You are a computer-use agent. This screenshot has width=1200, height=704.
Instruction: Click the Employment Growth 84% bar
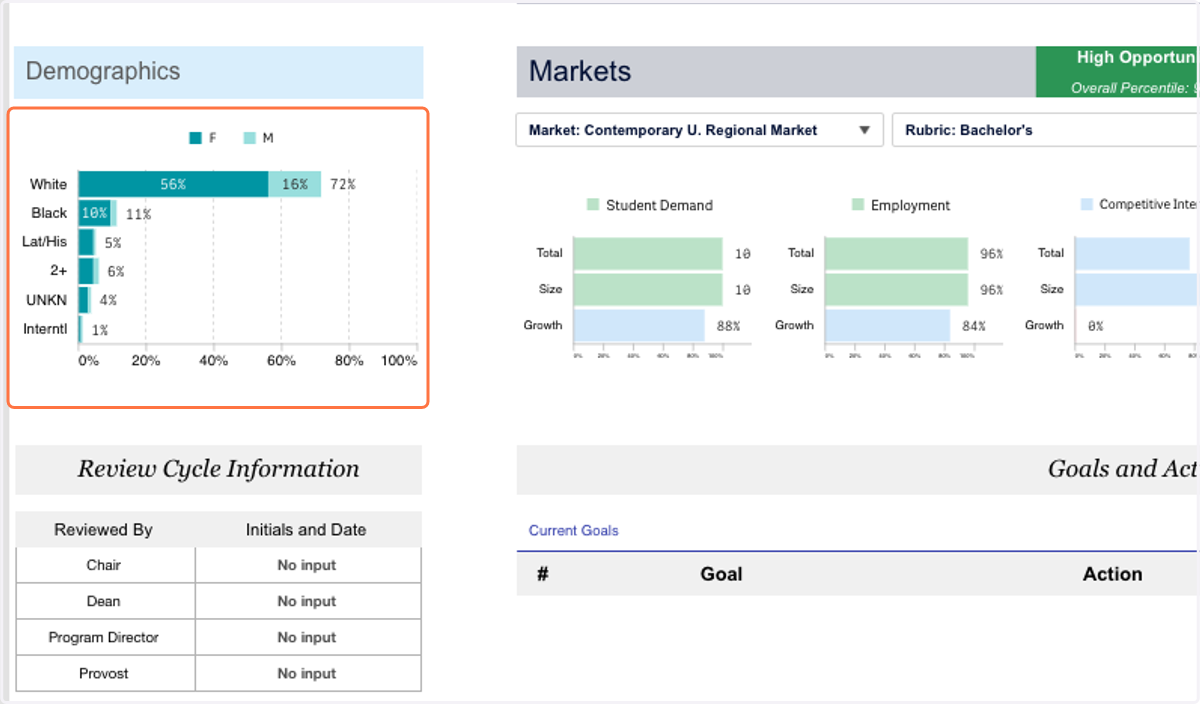[888, 325]
